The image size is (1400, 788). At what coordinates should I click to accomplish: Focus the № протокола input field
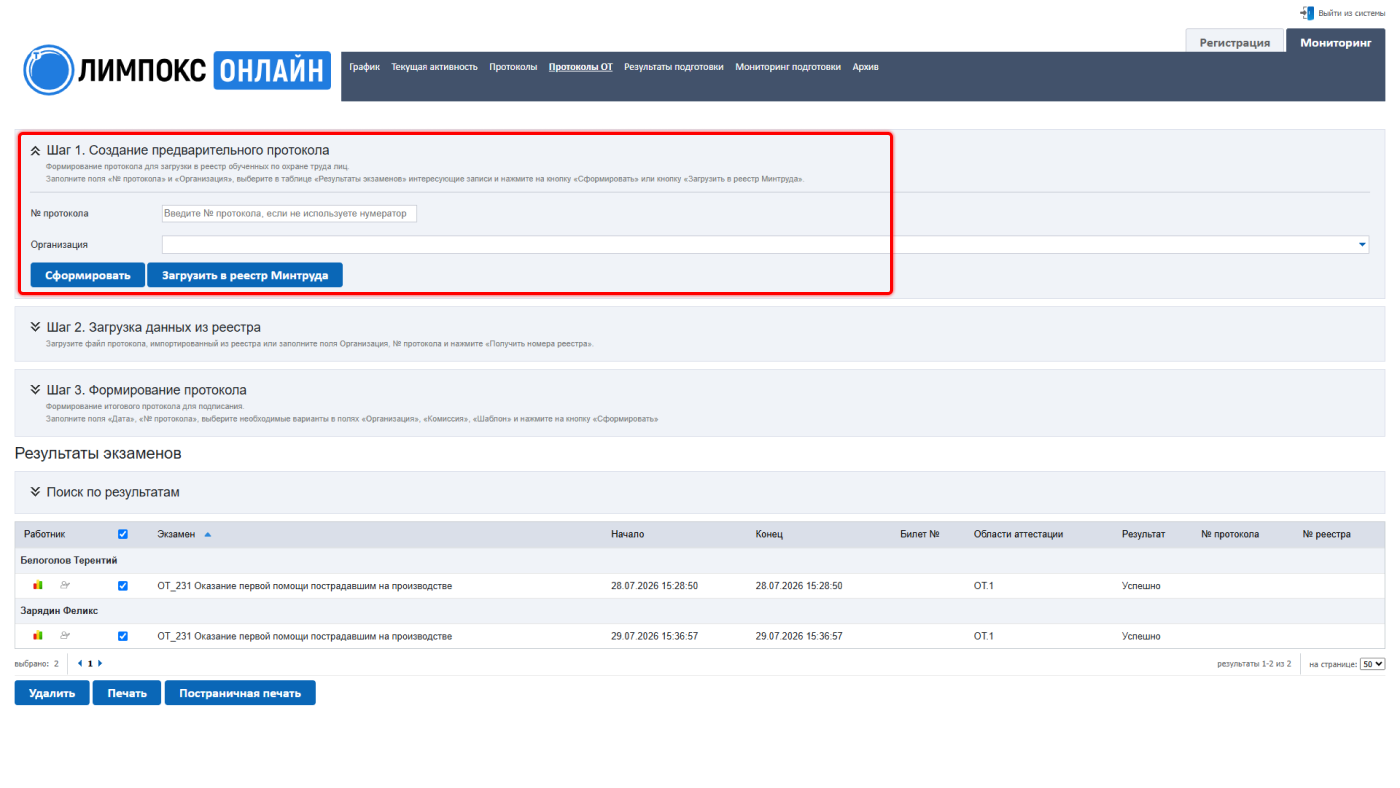coord(289,213)
